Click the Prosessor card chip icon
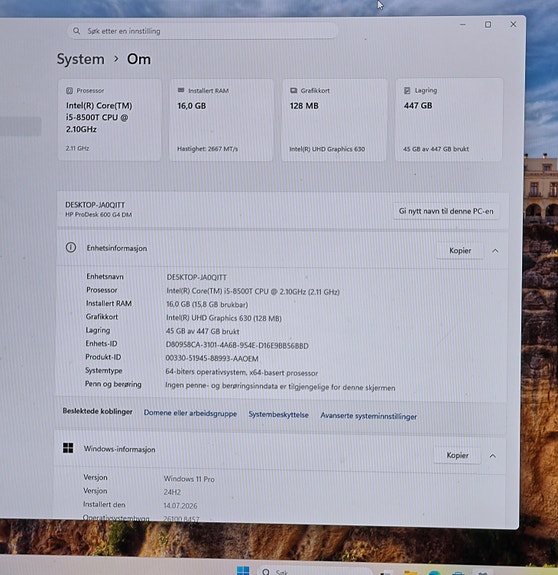The width and height of the screenshot is (558, 575). tap(69, 90)
